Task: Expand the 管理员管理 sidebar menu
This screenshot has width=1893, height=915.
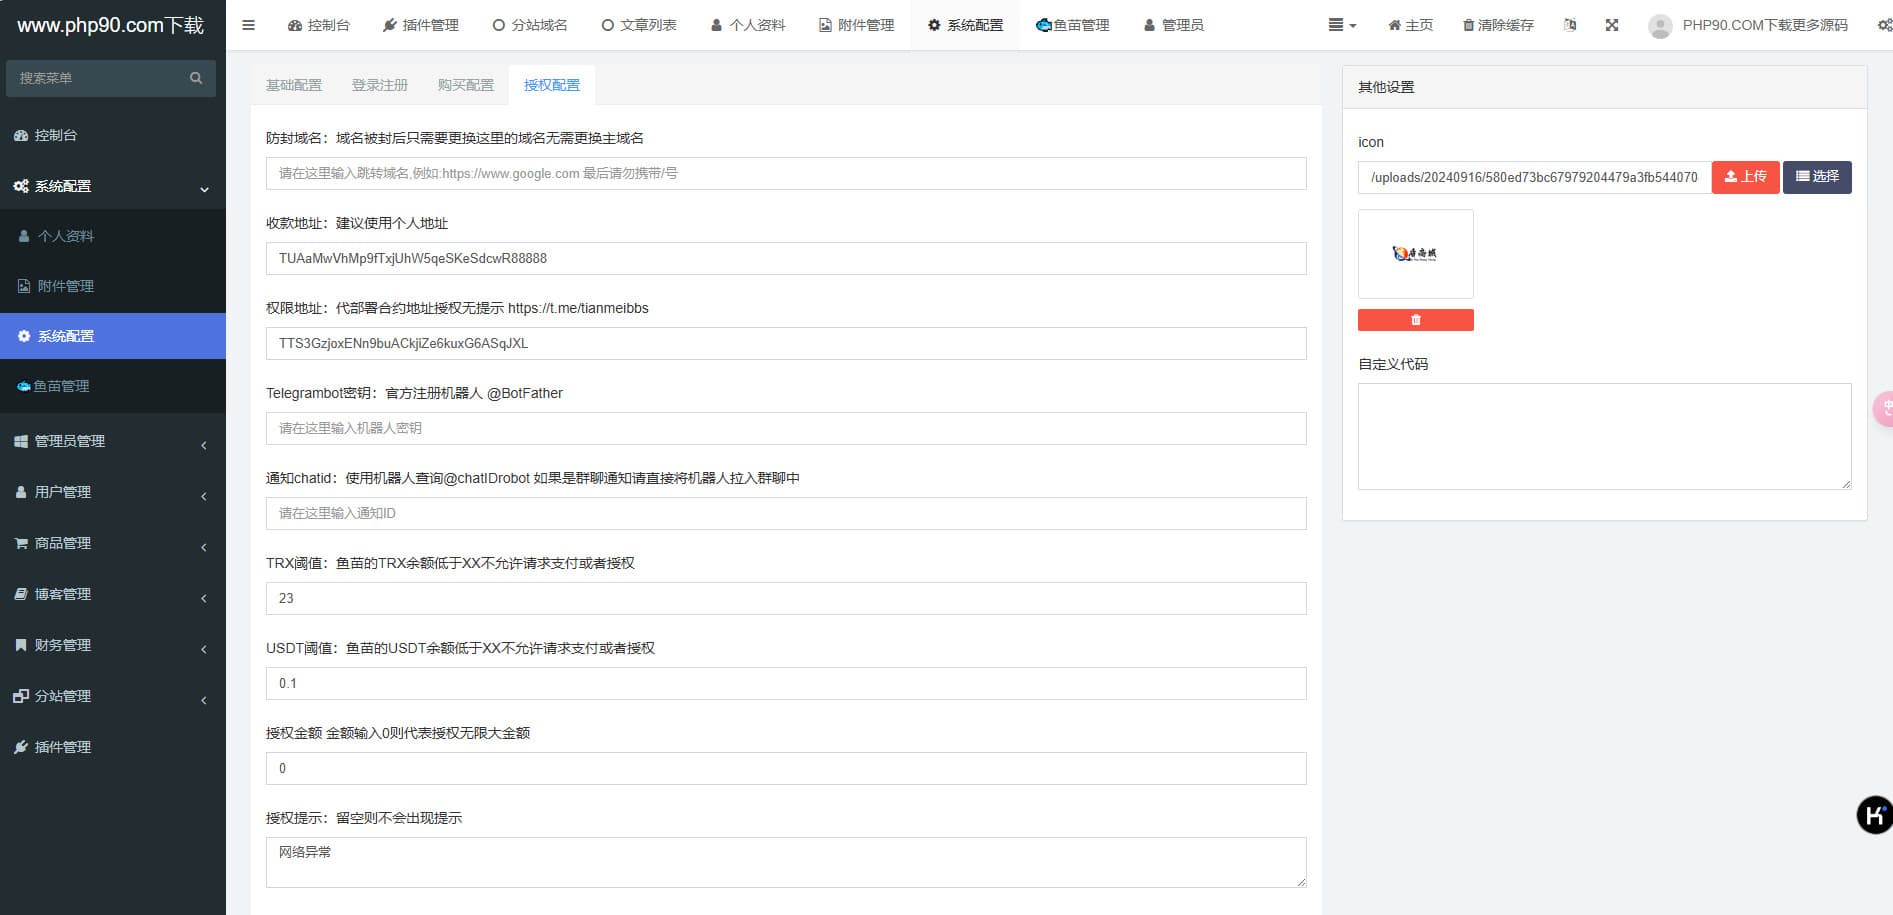Action: pos(112,441)
